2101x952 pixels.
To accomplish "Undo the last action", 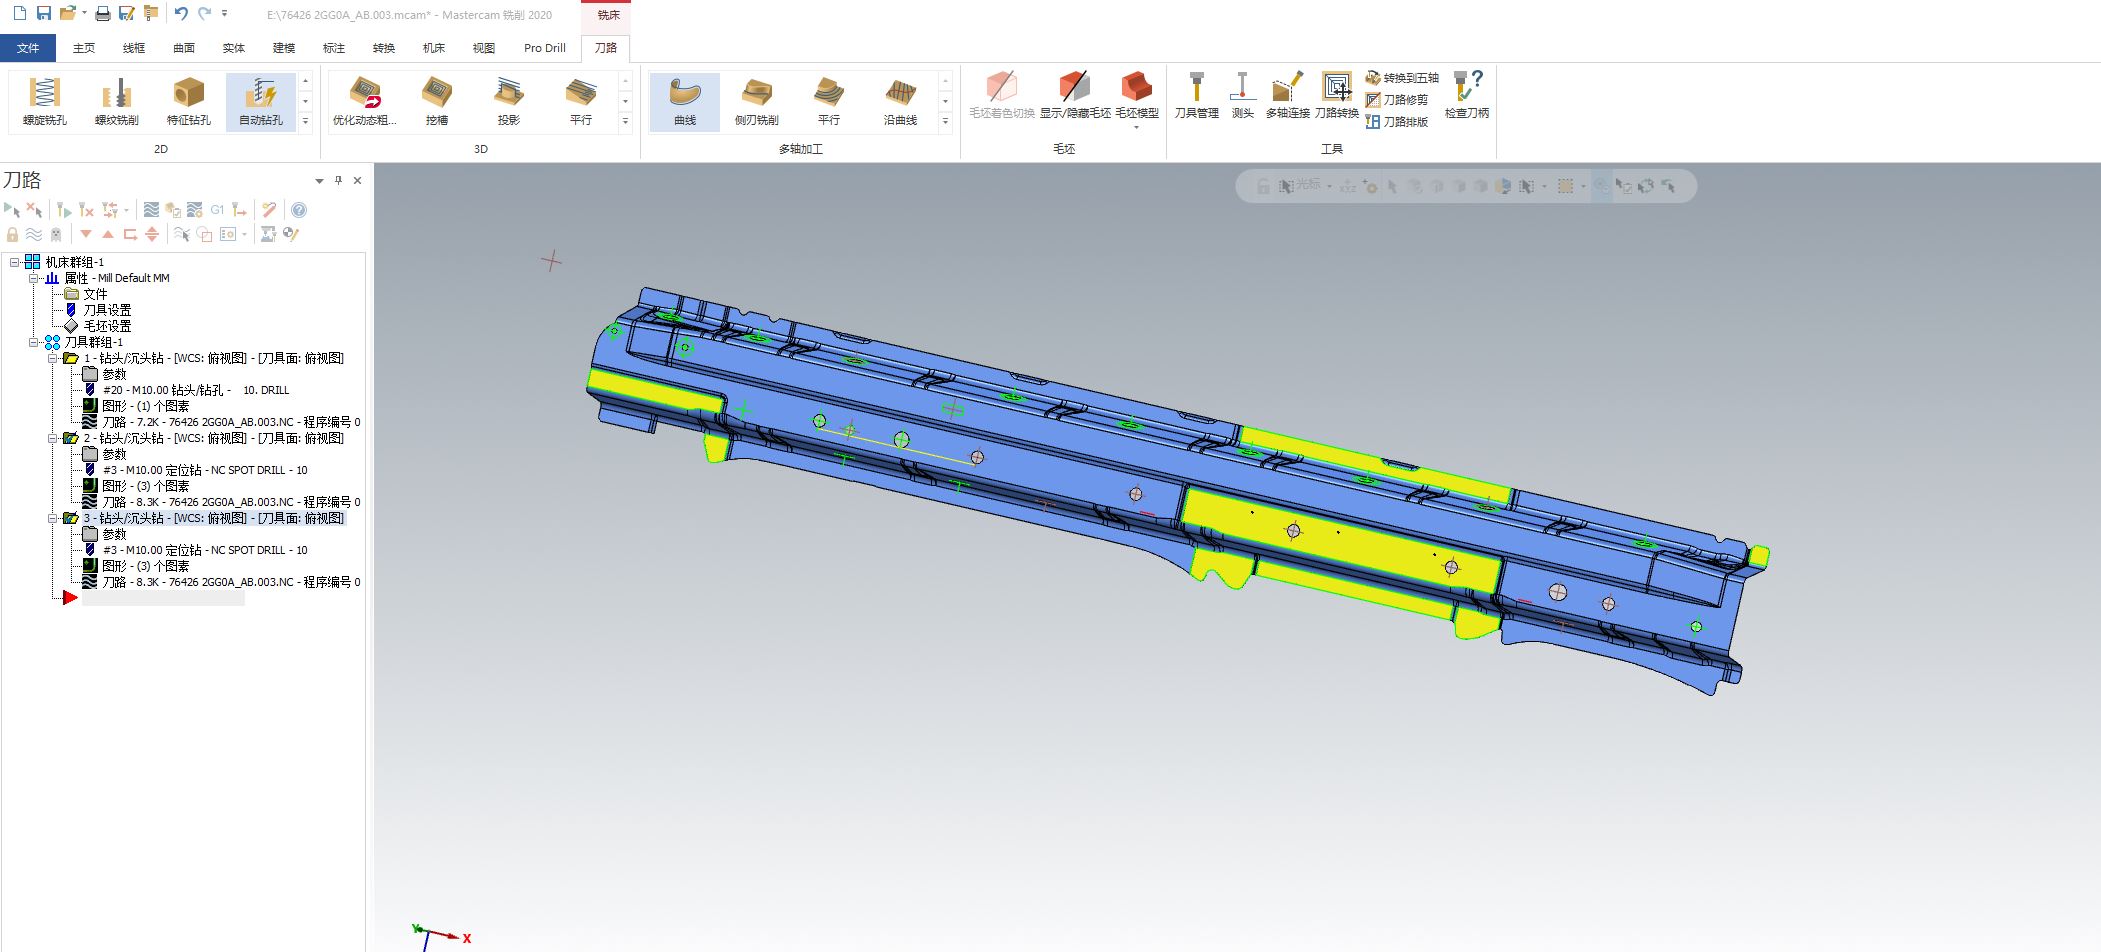I will pos(181,14).
